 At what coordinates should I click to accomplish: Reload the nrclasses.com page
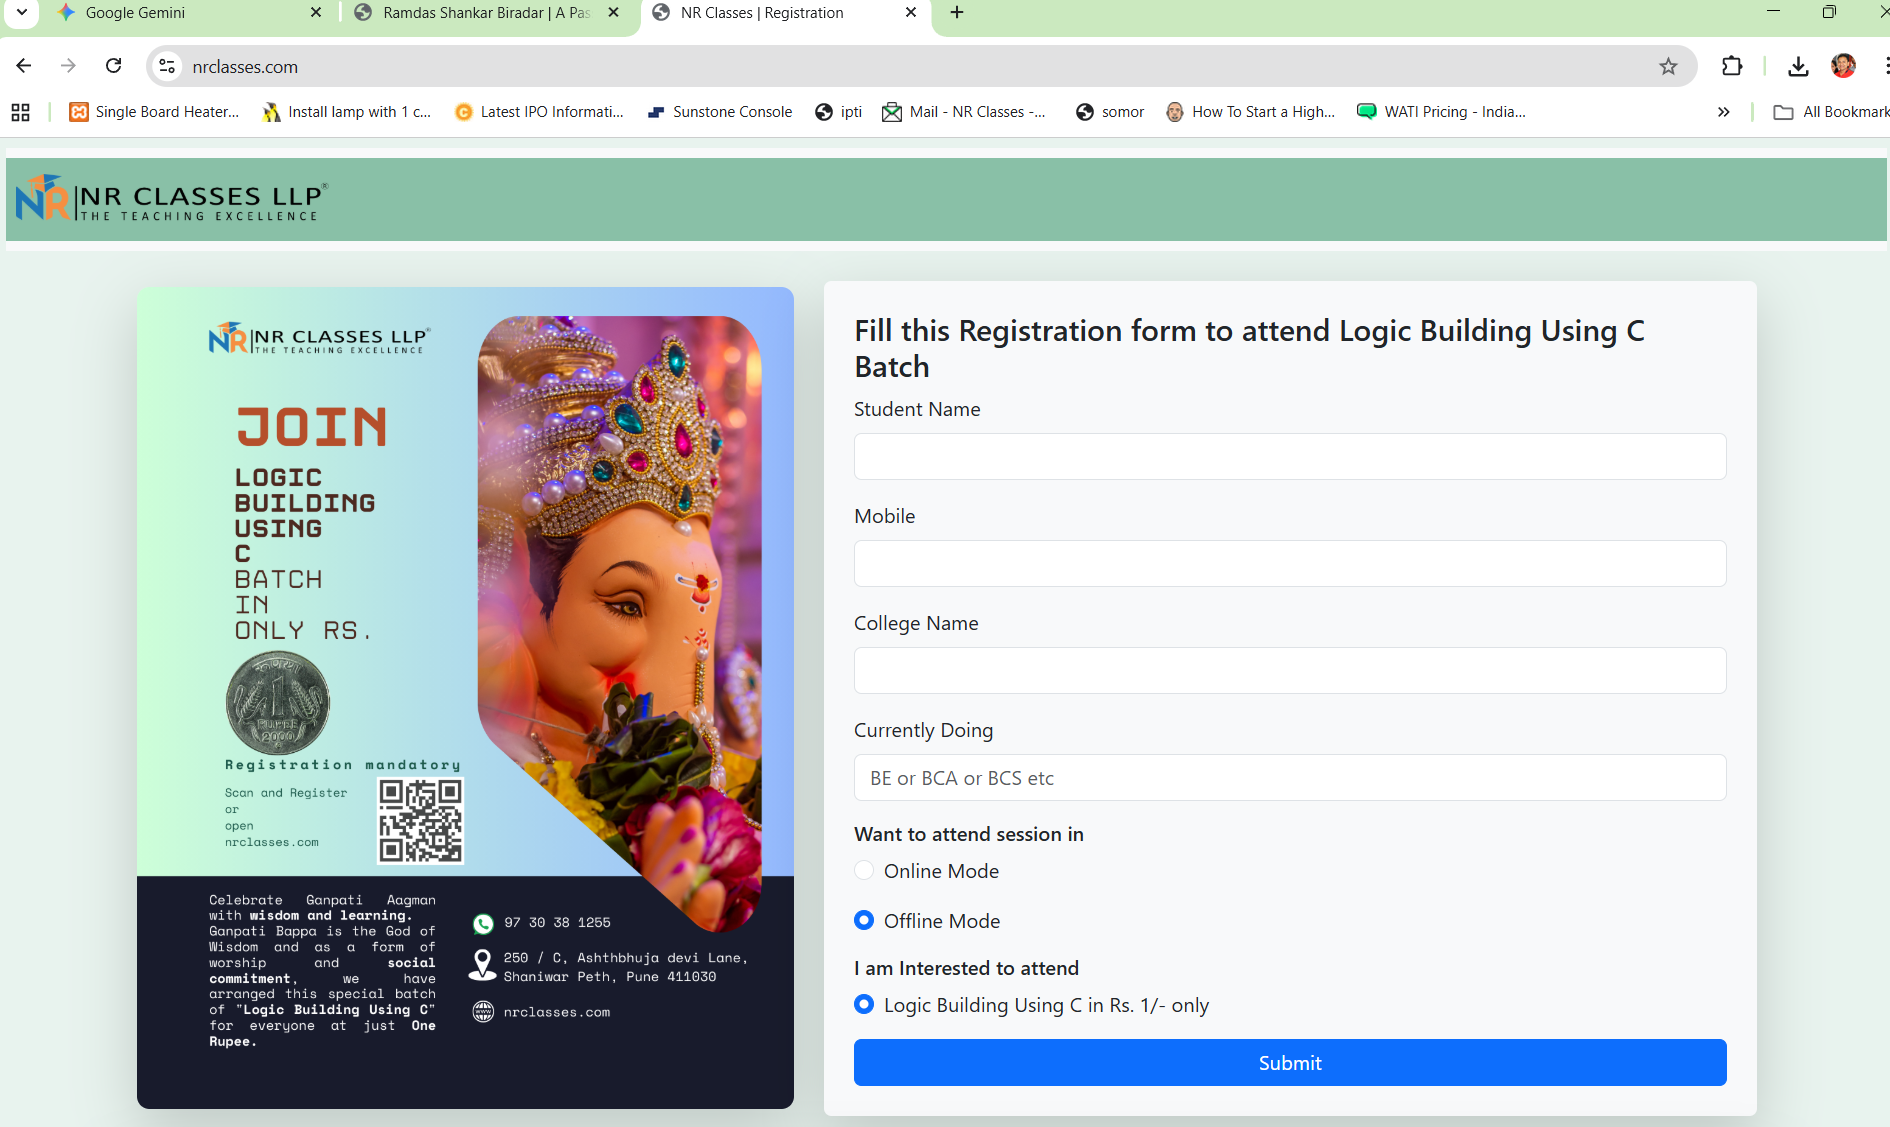click(x=113, y=66)
